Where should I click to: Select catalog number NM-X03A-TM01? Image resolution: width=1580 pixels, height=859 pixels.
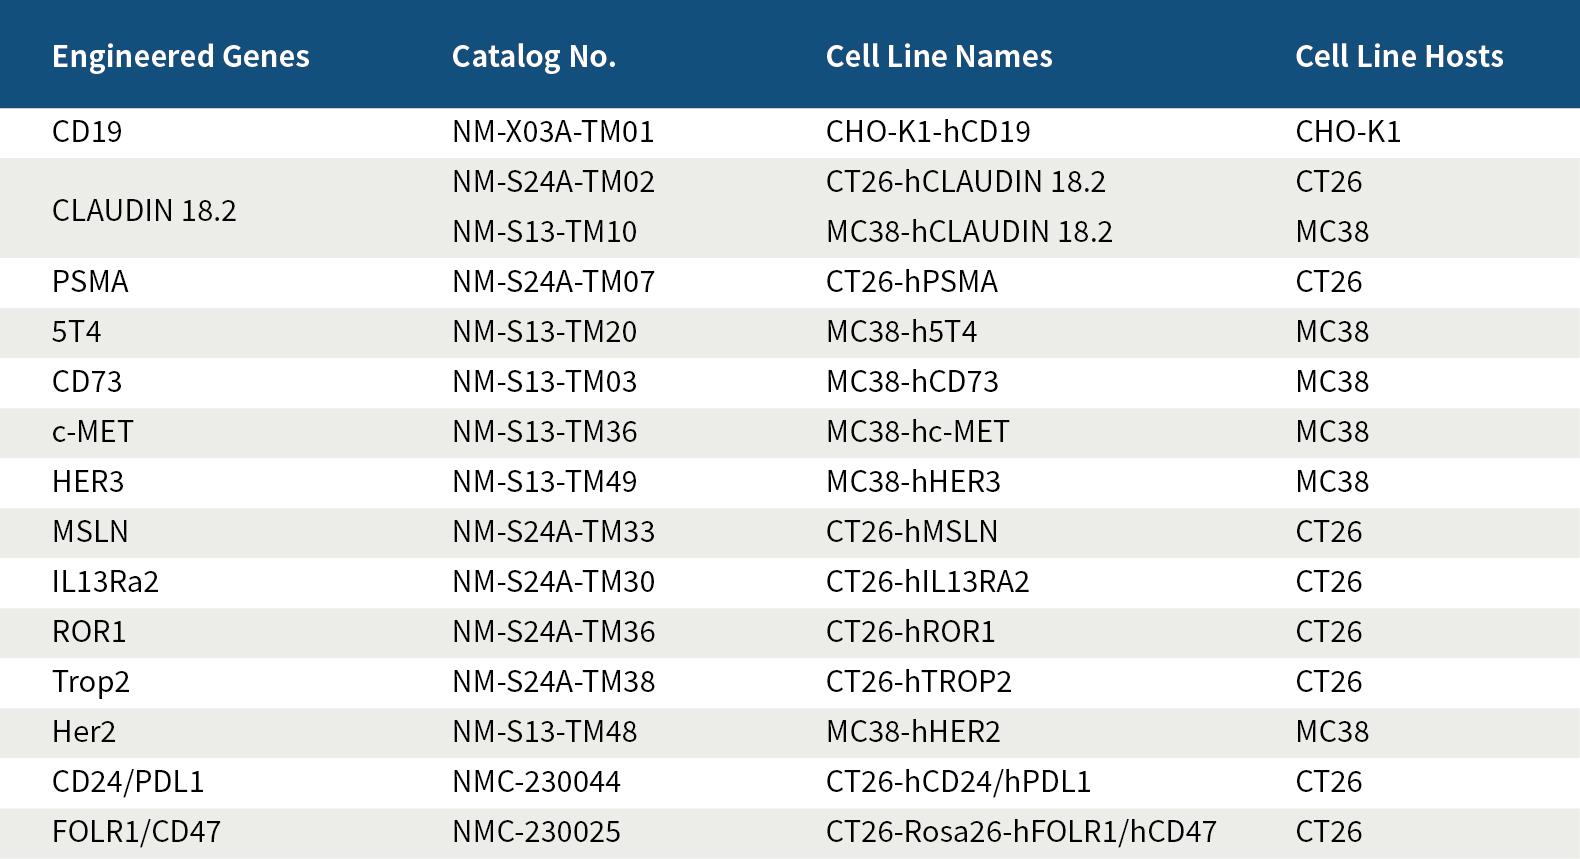point(552,132)
